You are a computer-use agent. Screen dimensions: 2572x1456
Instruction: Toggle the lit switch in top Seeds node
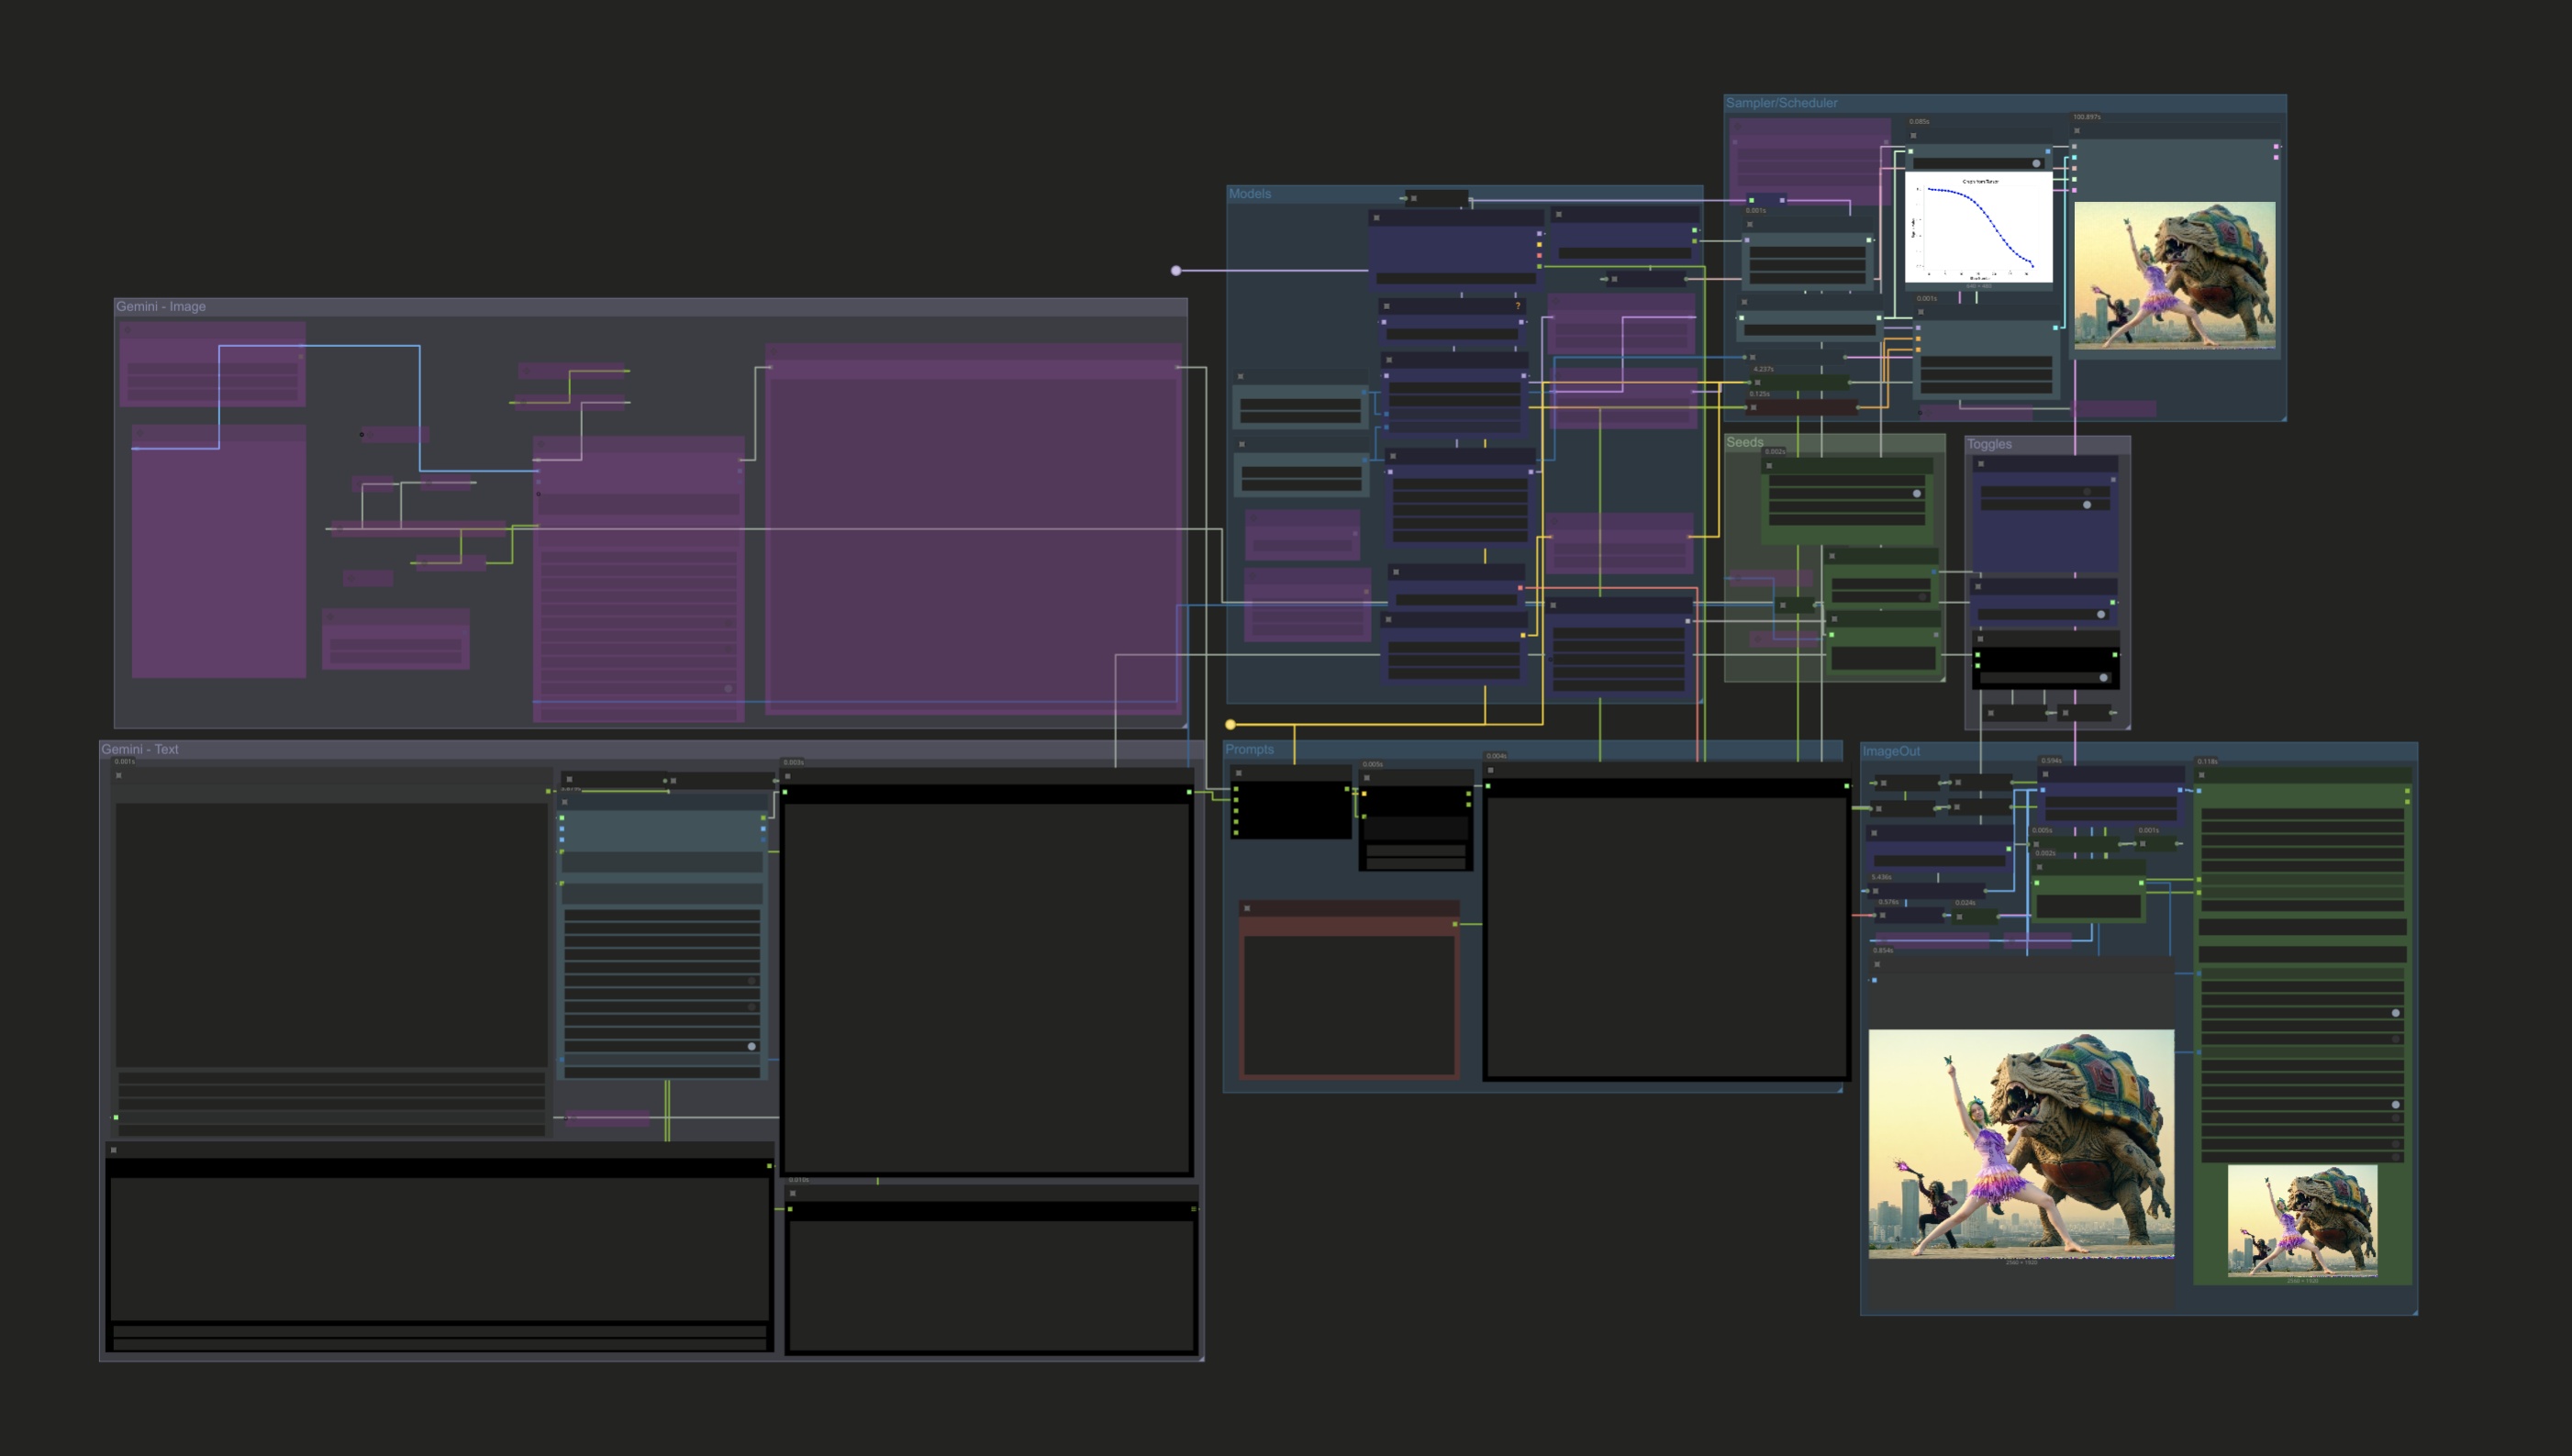click(1917, 493)
